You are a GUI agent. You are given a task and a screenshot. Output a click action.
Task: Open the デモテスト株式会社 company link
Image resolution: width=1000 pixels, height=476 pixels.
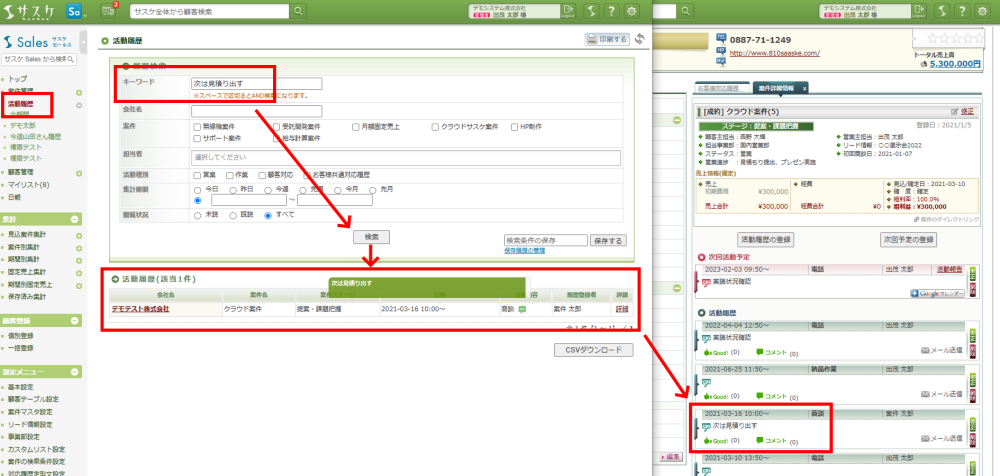point(140,309)
